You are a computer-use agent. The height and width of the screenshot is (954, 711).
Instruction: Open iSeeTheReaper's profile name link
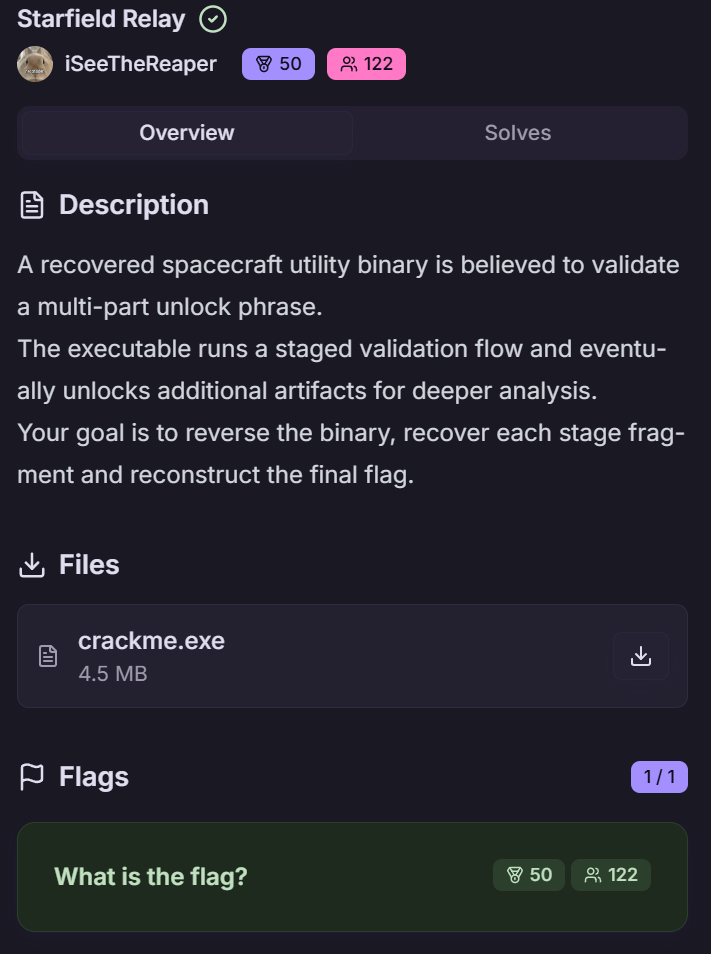point(140,64)
